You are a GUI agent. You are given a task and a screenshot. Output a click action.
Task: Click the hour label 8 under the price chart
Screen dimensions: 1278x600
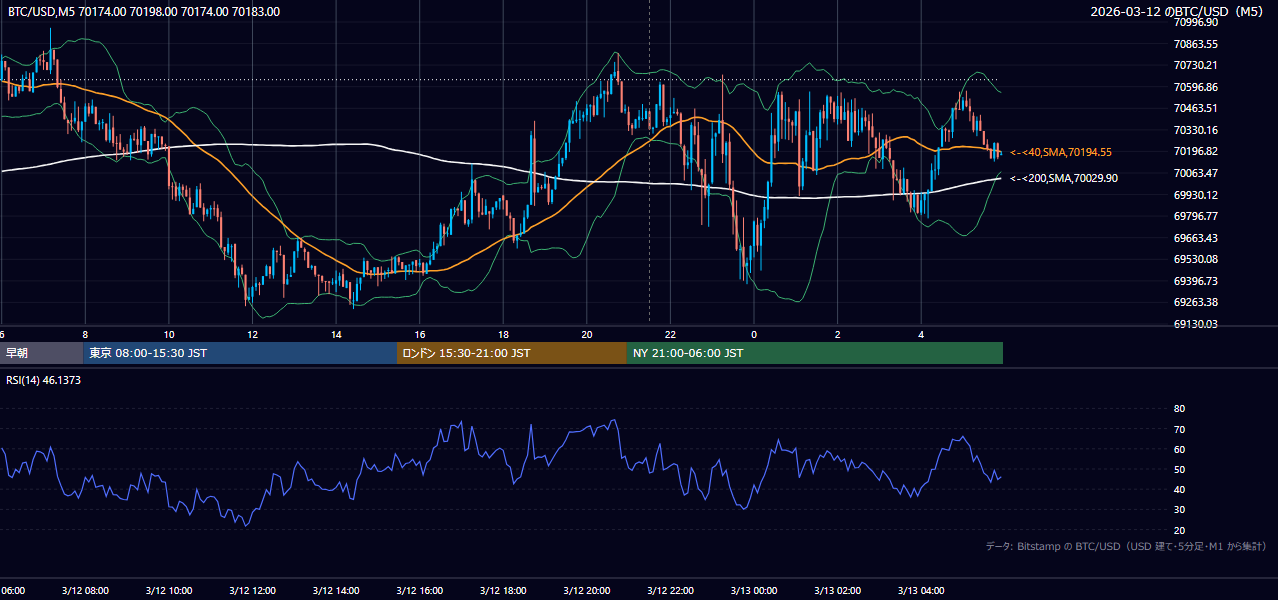tap(85, 334)
